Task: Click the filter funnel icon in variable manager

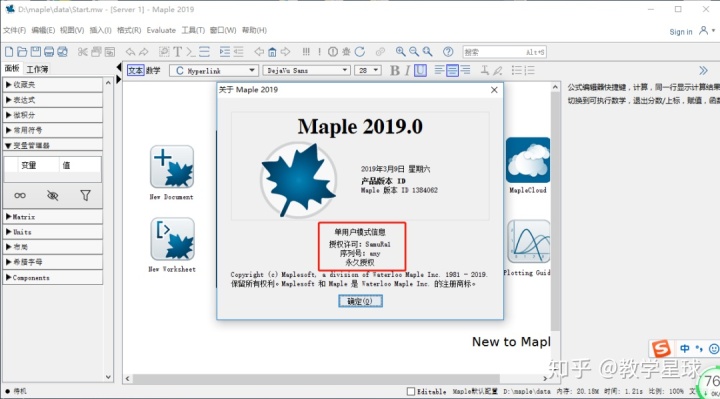Action: (x=85, y=196)
